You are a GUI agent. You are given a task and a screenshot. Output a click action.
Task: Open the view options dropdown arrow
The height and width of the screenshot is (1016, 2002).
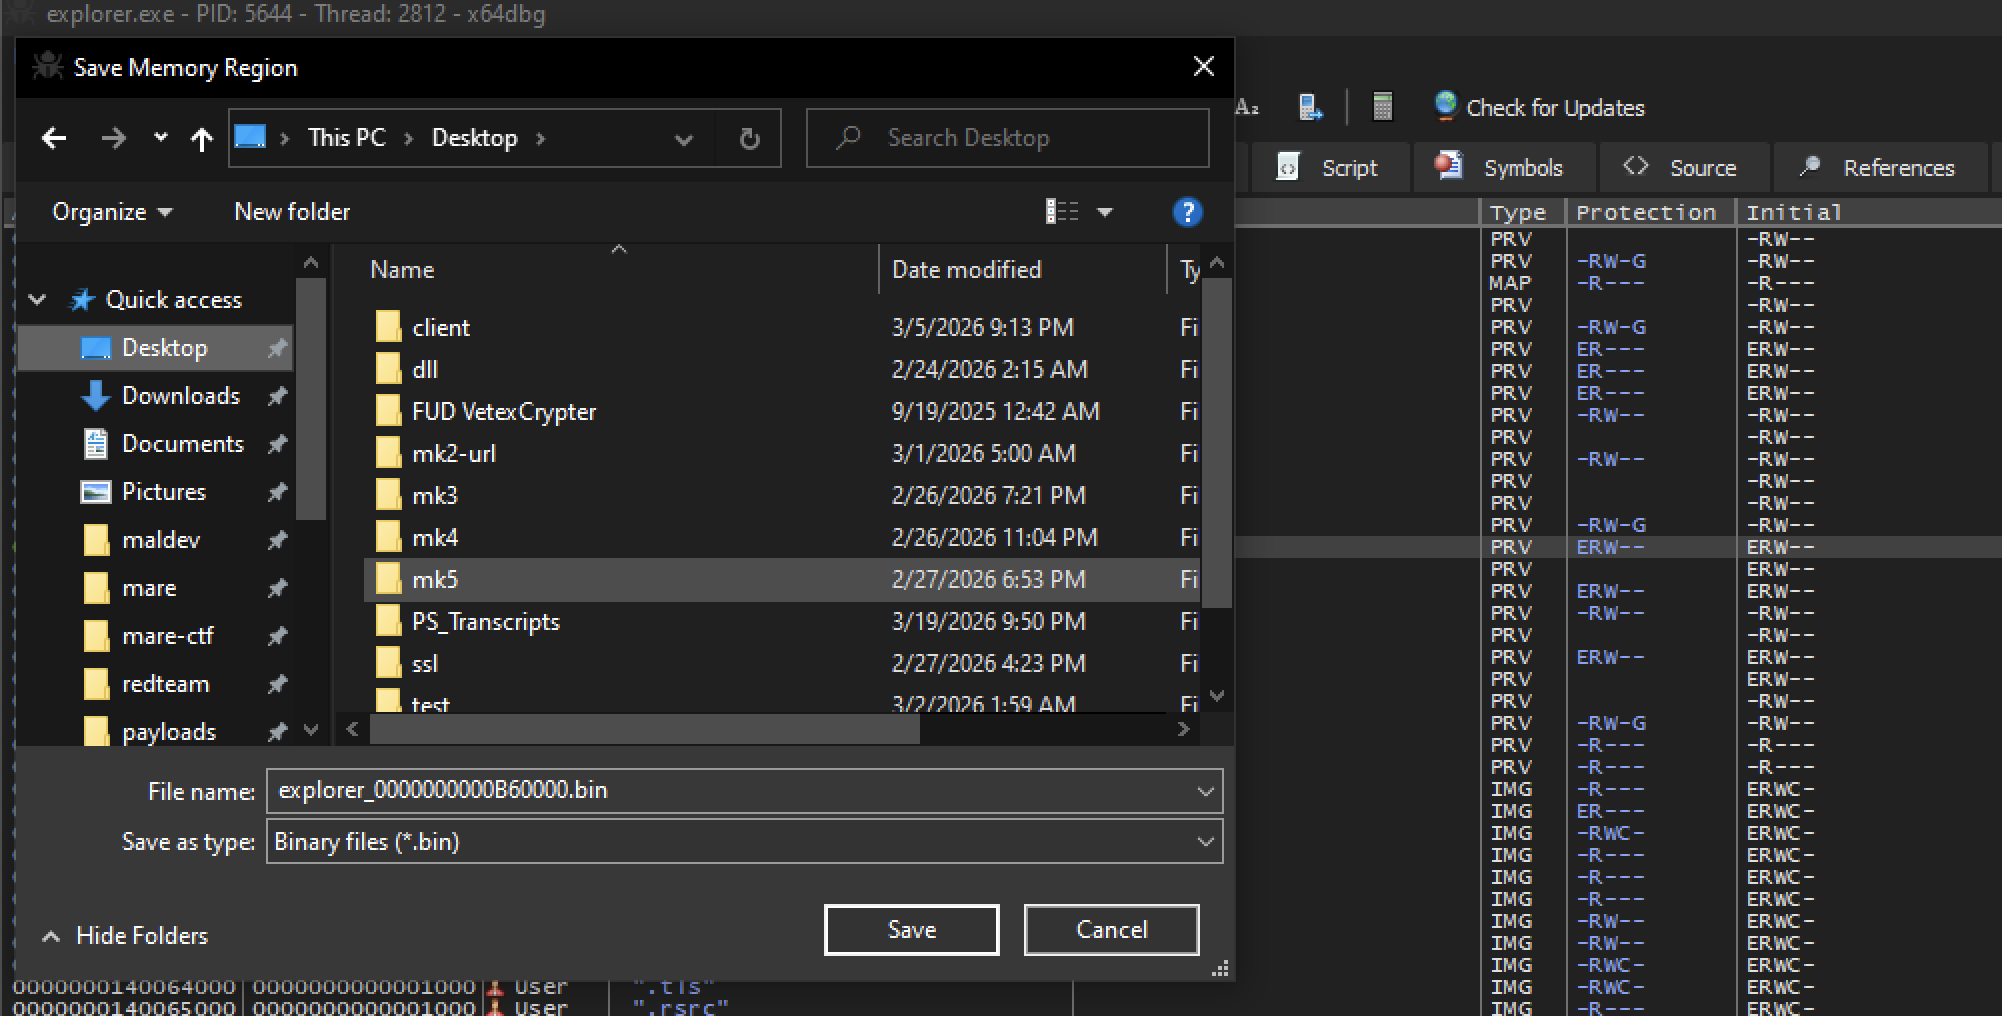pyautogui.click(x=1105, y=212)
